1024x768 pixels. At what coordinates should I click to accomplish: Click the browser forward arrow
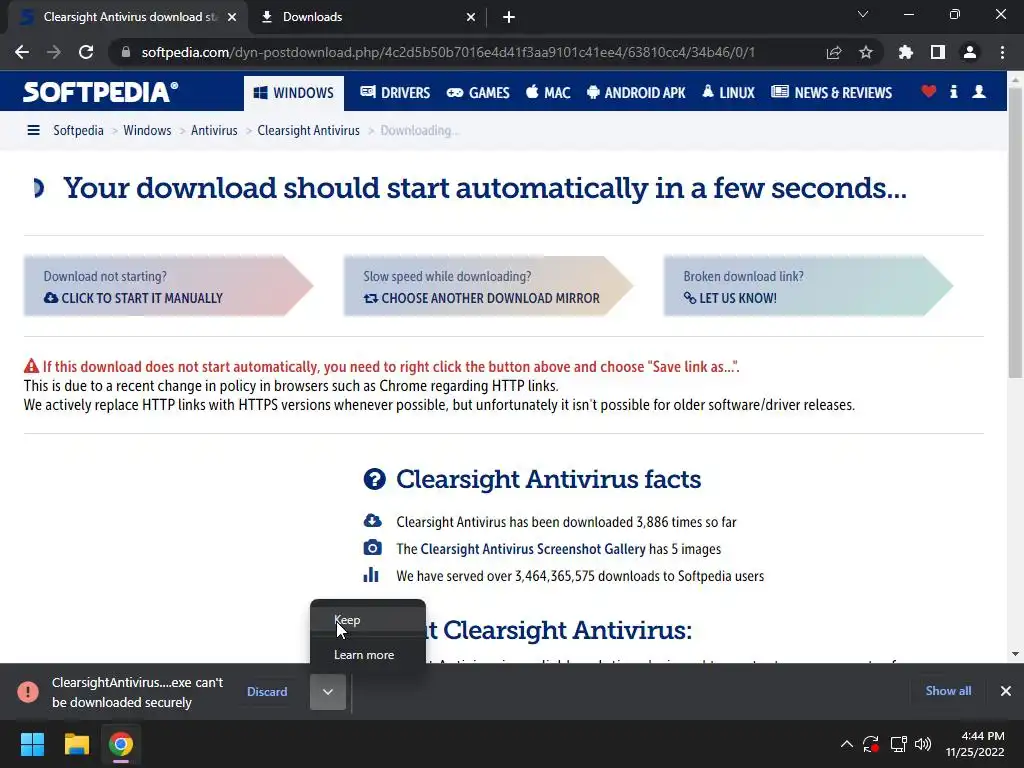54,52
